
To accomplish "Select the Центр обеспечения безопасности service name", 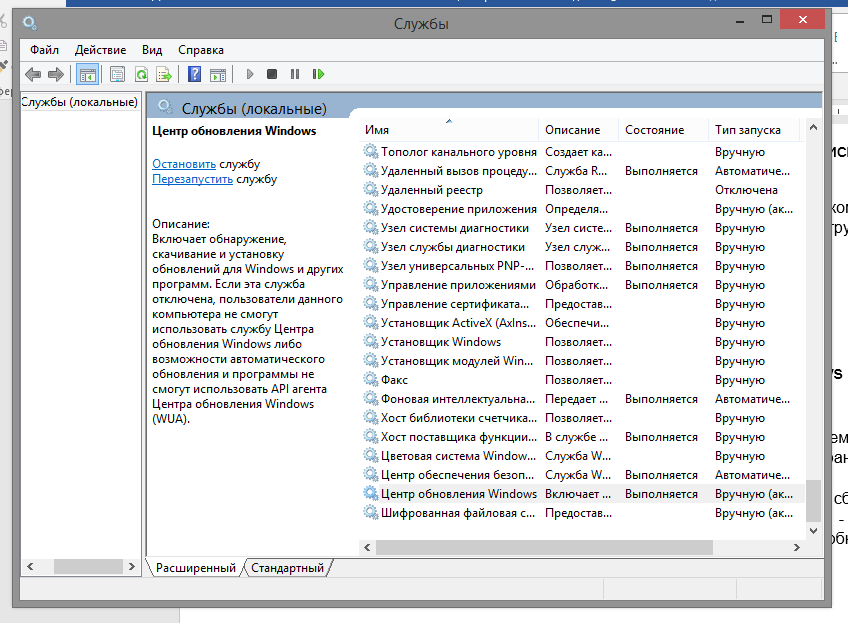I will (x=457, y=475).
